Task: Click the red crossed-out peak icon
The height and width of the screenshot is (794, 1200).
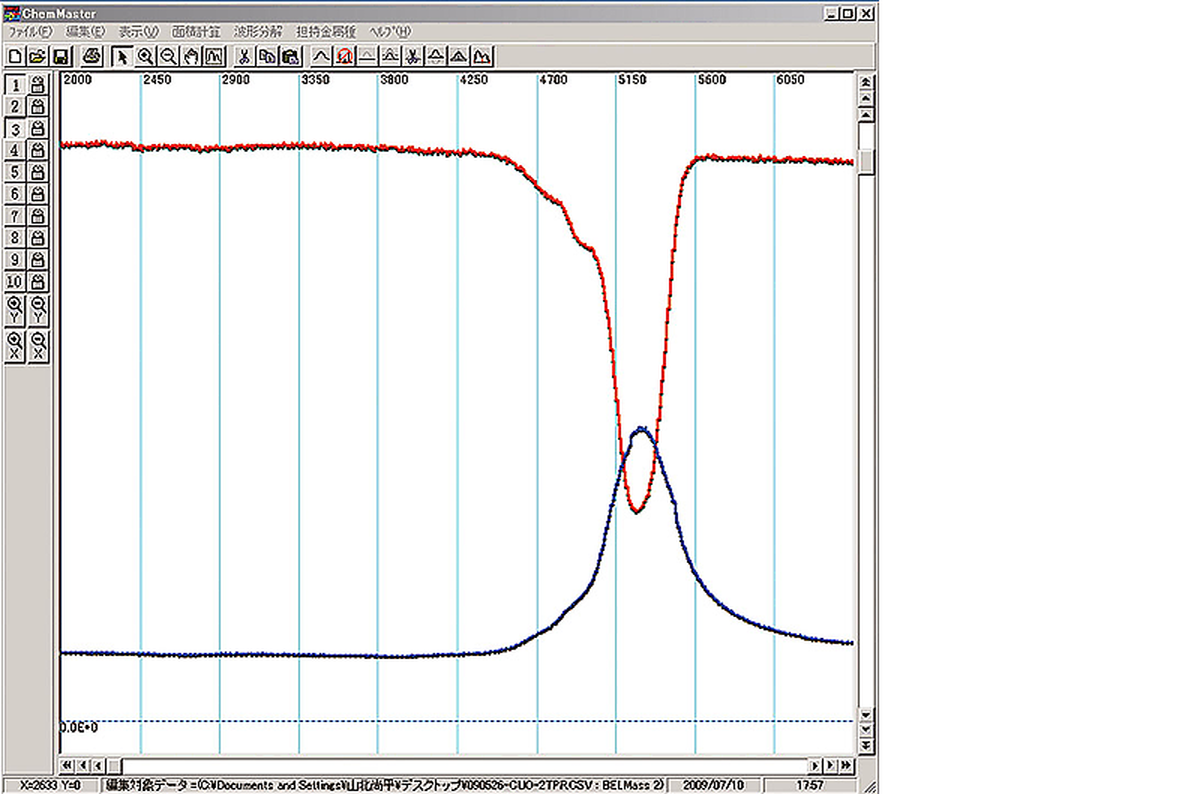Action: point(344,56)
